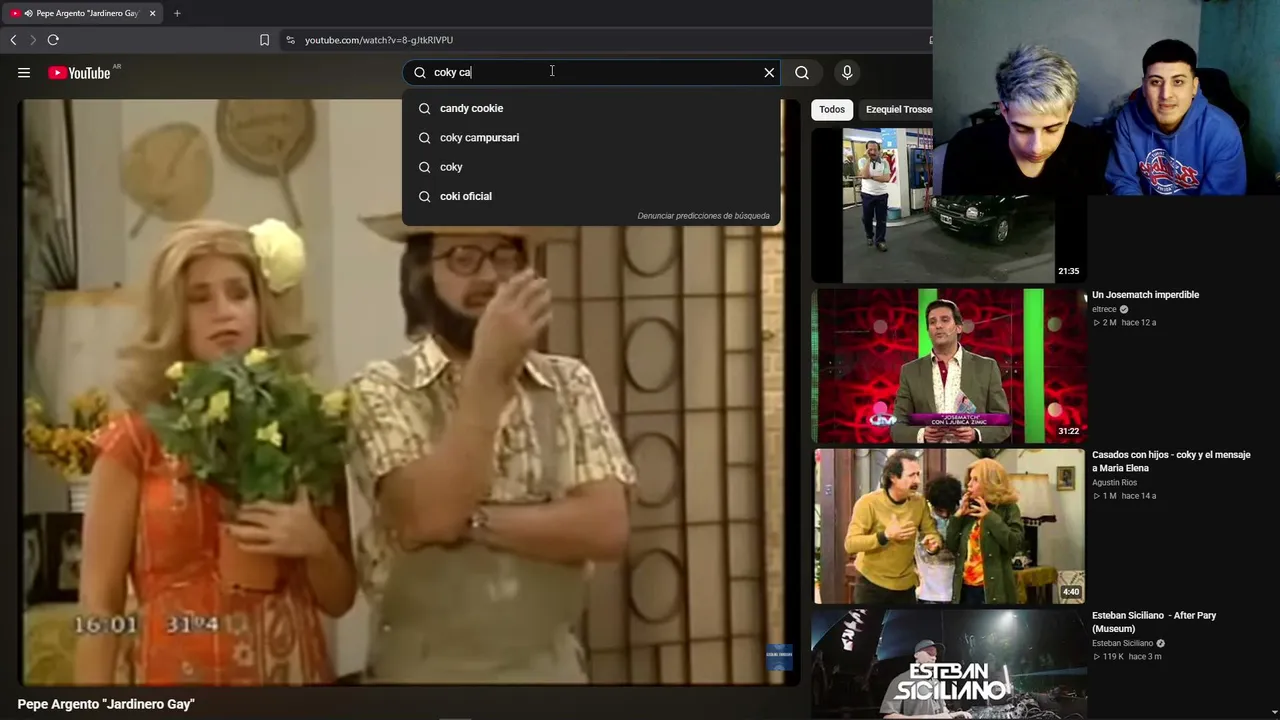Clear the search box with the X

[769, 72]
